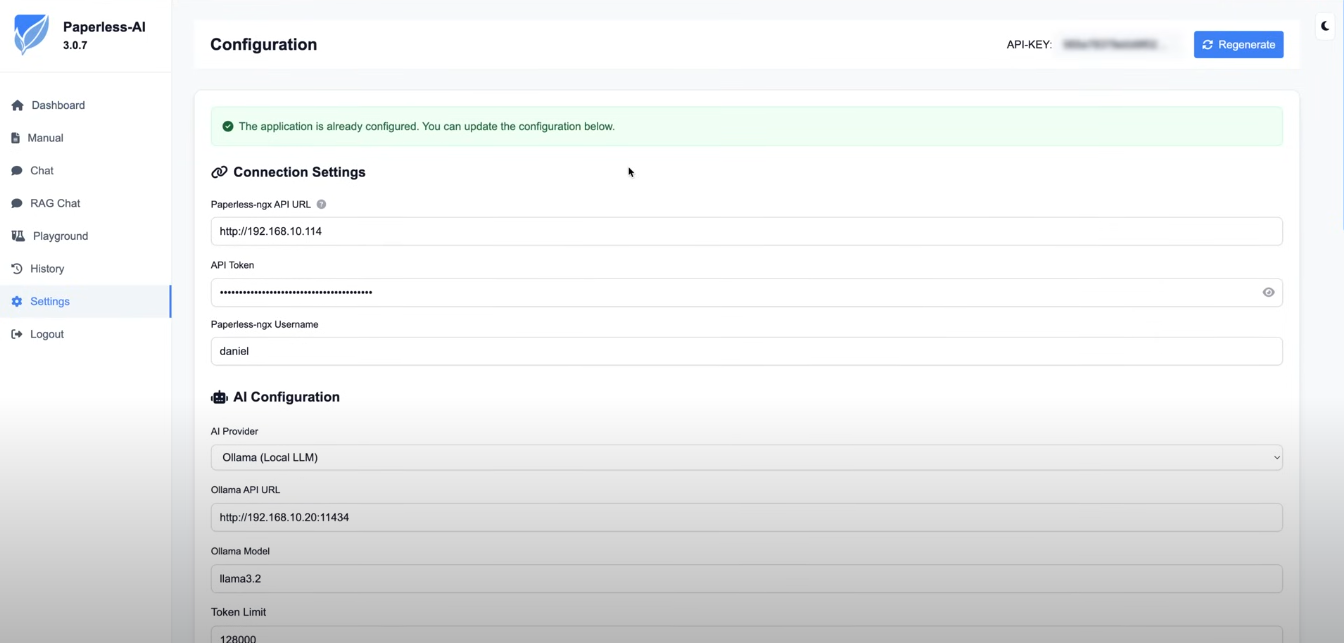This screenshot has width=1344, height=643.
Task: Click the "Token Limit" label
Action: tap(238, 612)
